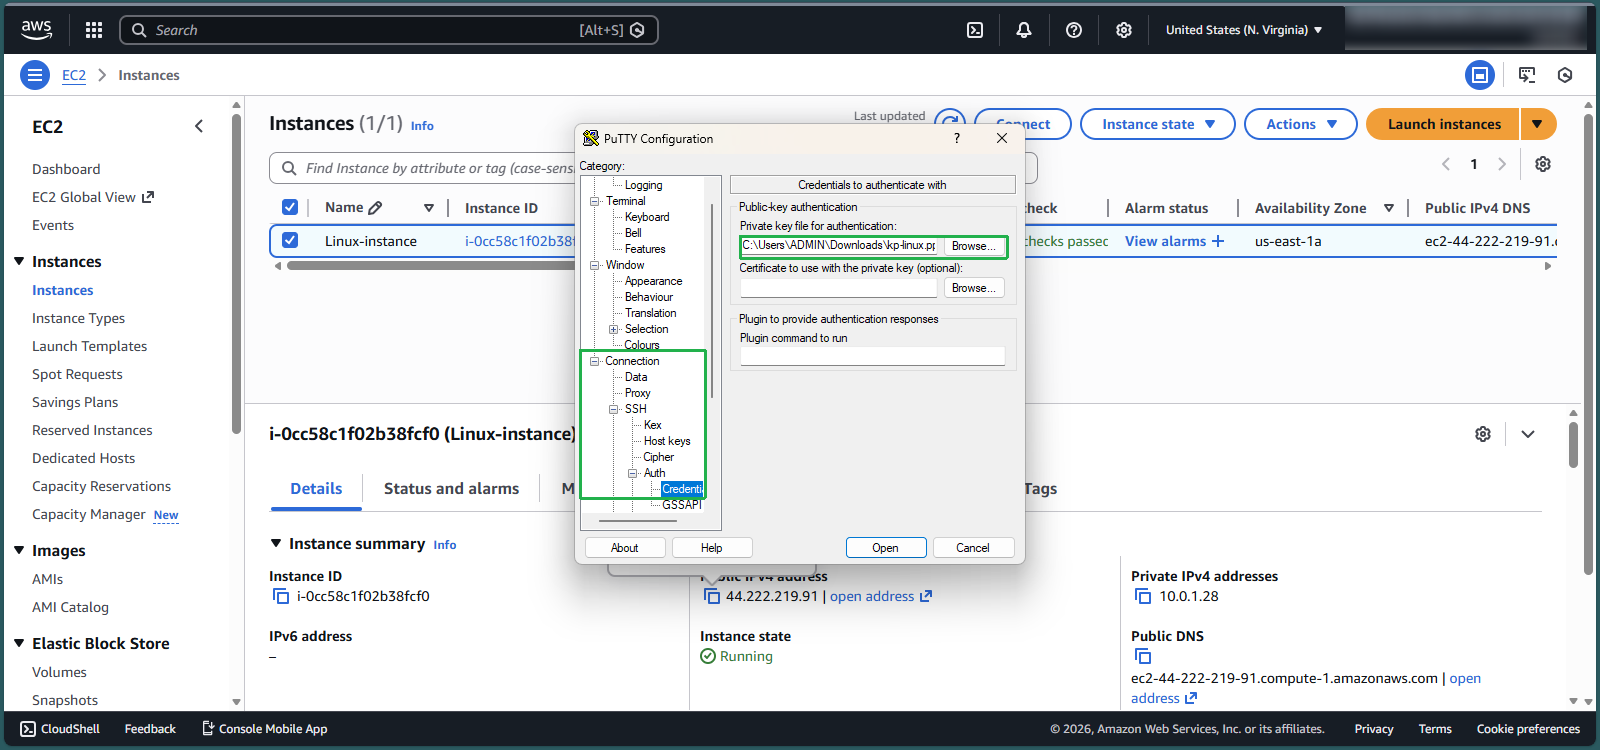1600x750 pixels.
Task: Toggle the select-all instances checkbox
Action: tap(290, 207)
